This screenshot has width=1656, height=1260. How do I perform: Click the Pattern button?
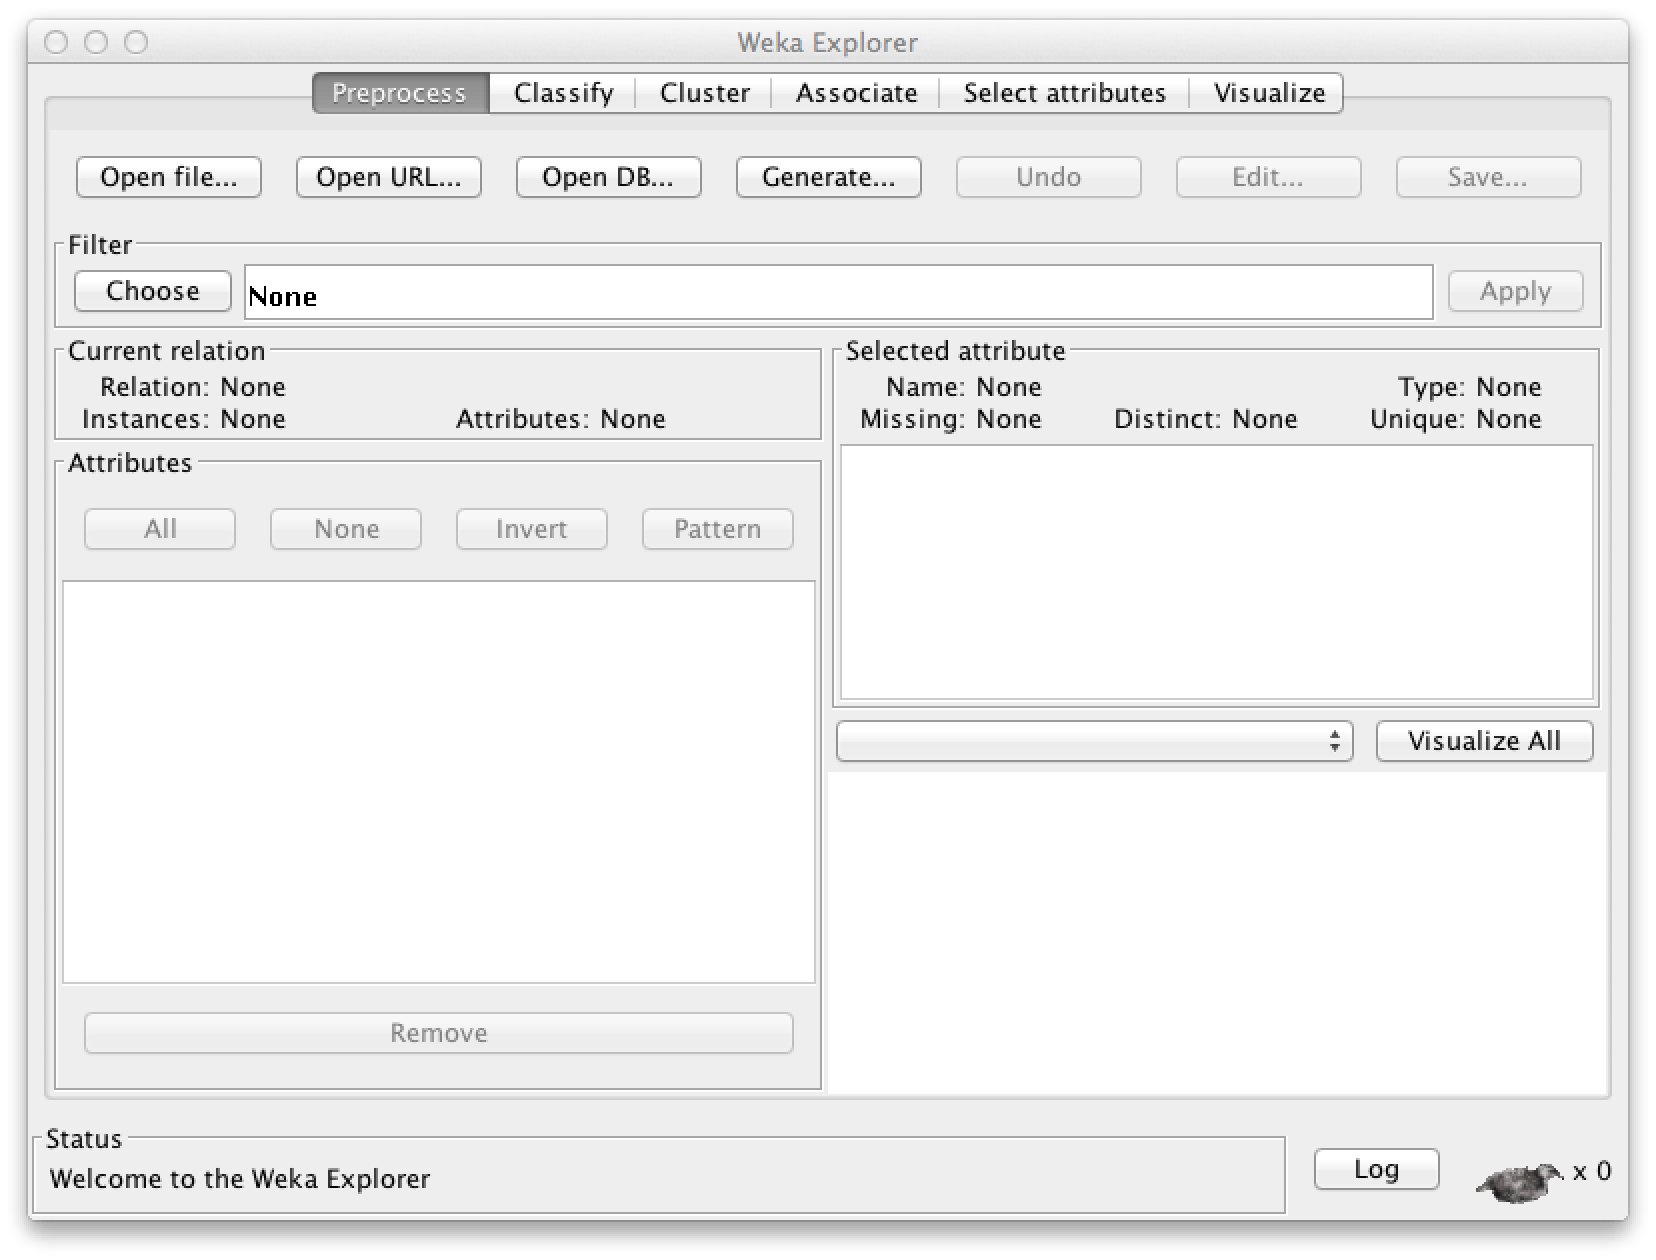(x=718, y=529)
